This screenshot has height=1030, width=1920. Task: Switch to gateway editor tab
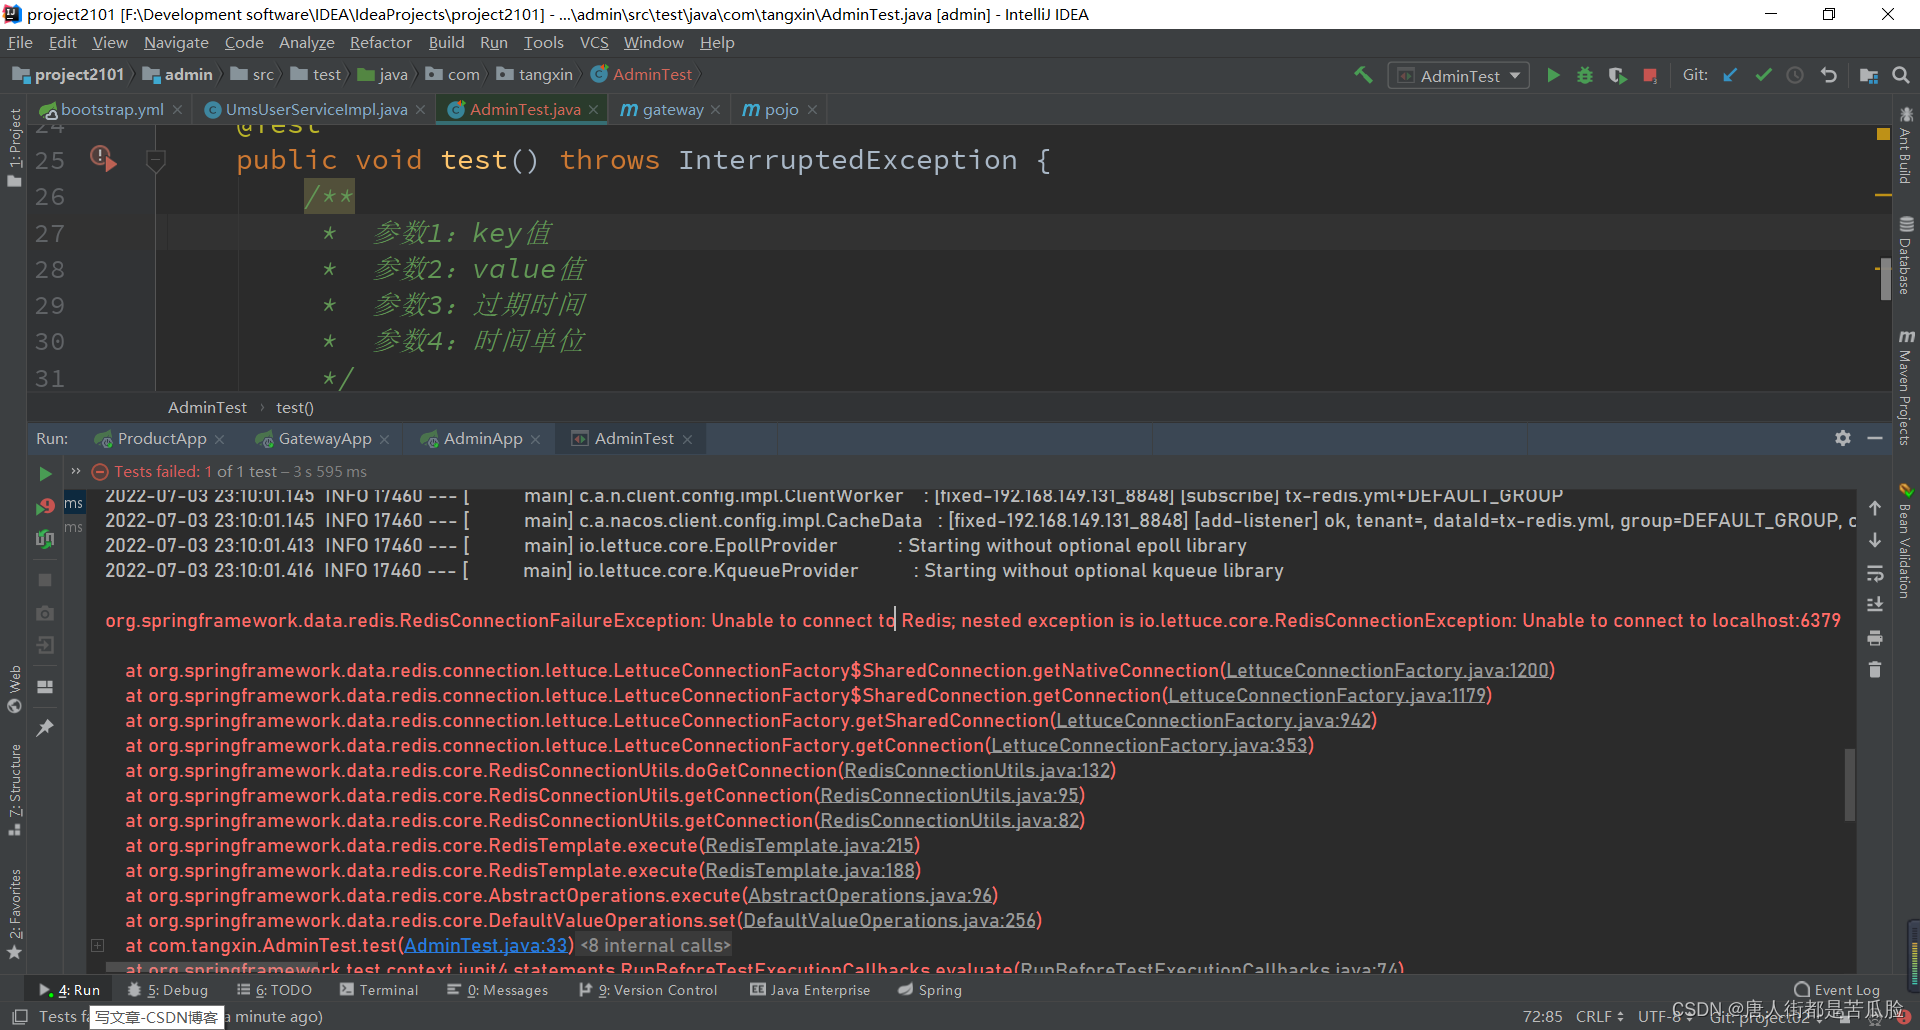click(671, 109)
